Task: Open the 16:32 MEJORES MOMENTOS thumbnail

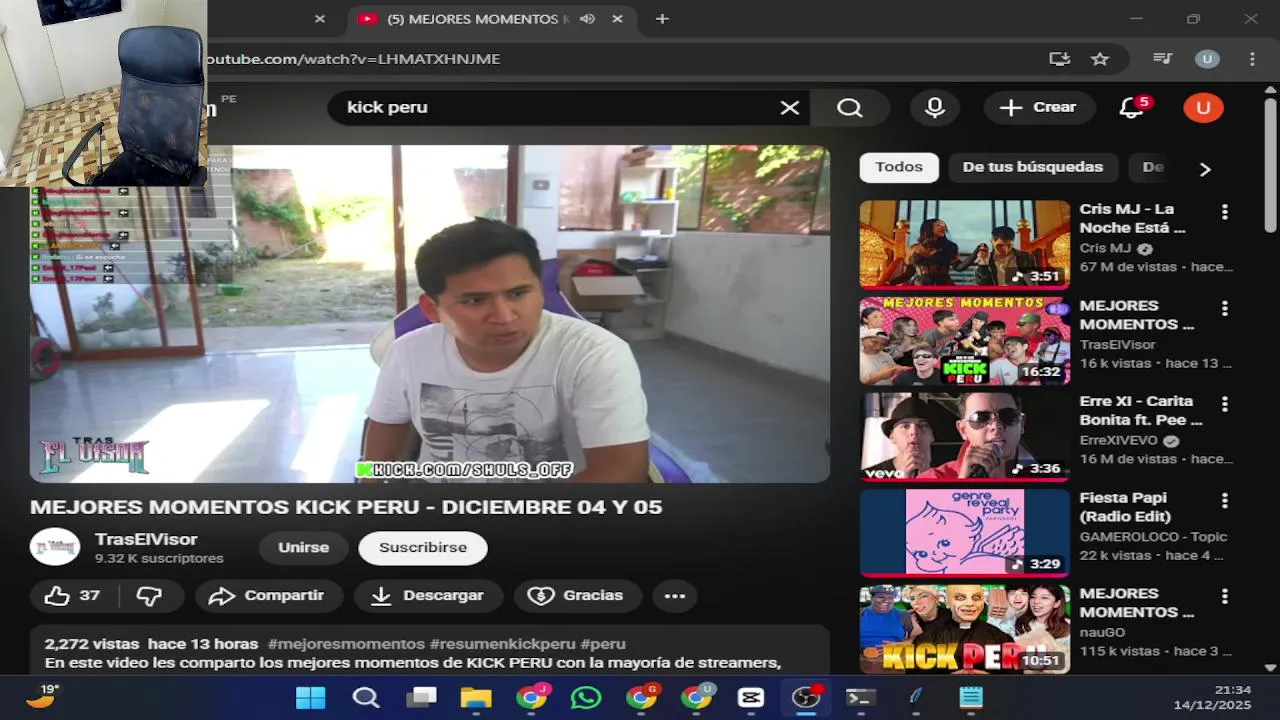Action: pyautogui.click(x=965, y=340)
